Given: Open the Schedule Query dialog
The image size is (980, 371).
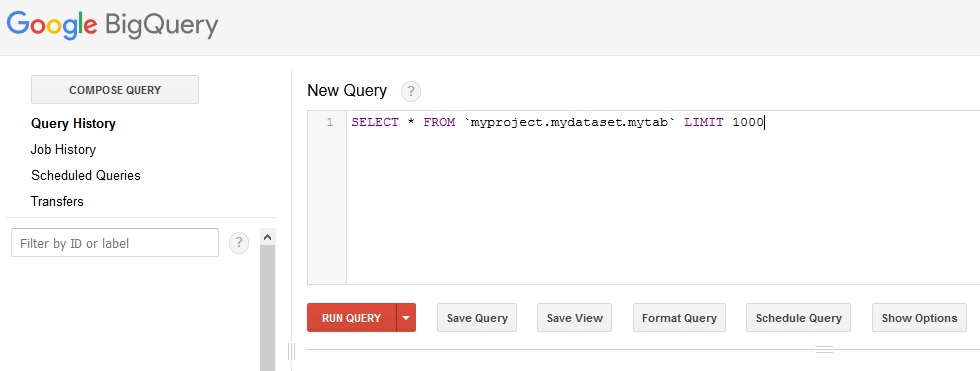Looking at the screenshot, I should (798, 318).
